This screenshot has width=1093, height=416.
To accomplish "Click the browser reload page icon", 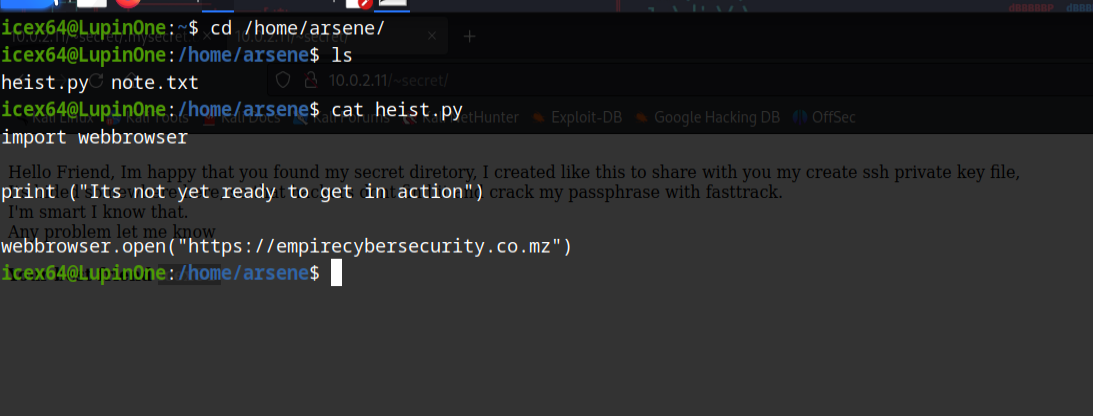I will click(x=98, y=81).
